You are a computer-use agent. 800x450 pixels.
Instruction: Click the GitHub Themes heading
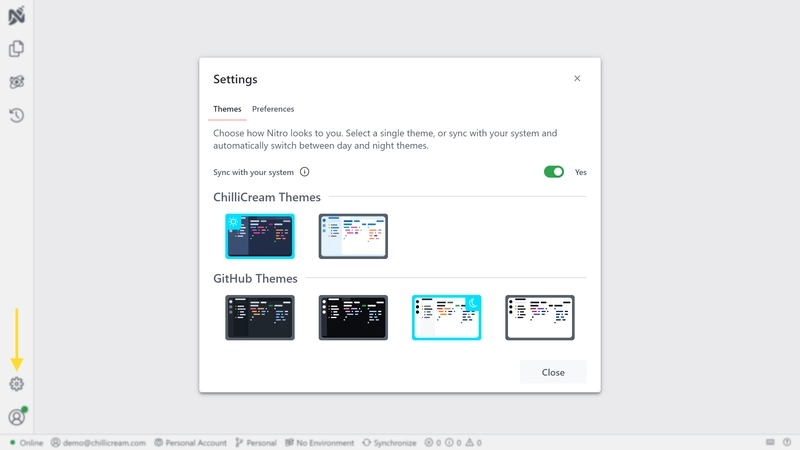tap(255, 278)
